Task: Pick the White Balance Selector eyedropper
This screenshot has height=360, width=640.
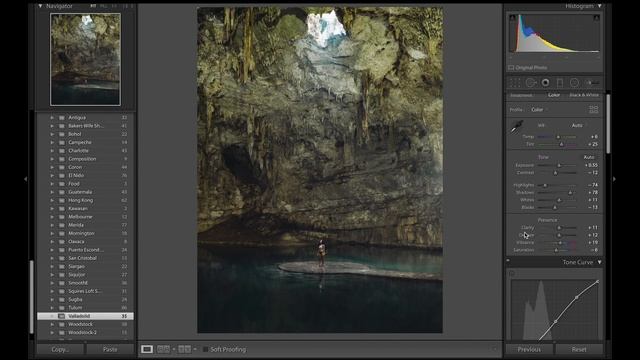Action: pyautogui.click(x=517, y=127)
